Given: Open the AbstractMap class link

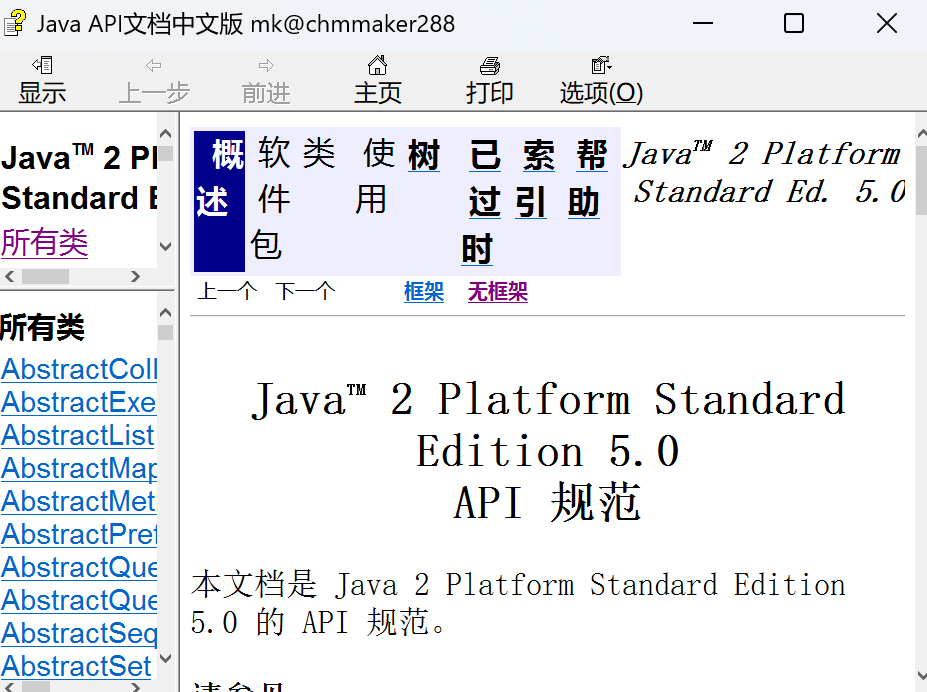Looking at the screenshot, I should pyautogui.click(x=79, y=469).
